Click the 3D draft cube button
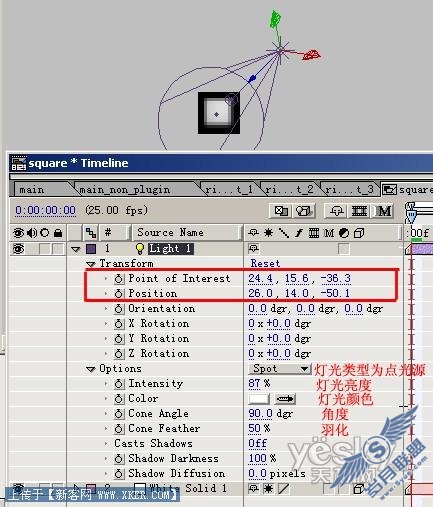Viewport: 433px width, 507px height. pos(304,211)
